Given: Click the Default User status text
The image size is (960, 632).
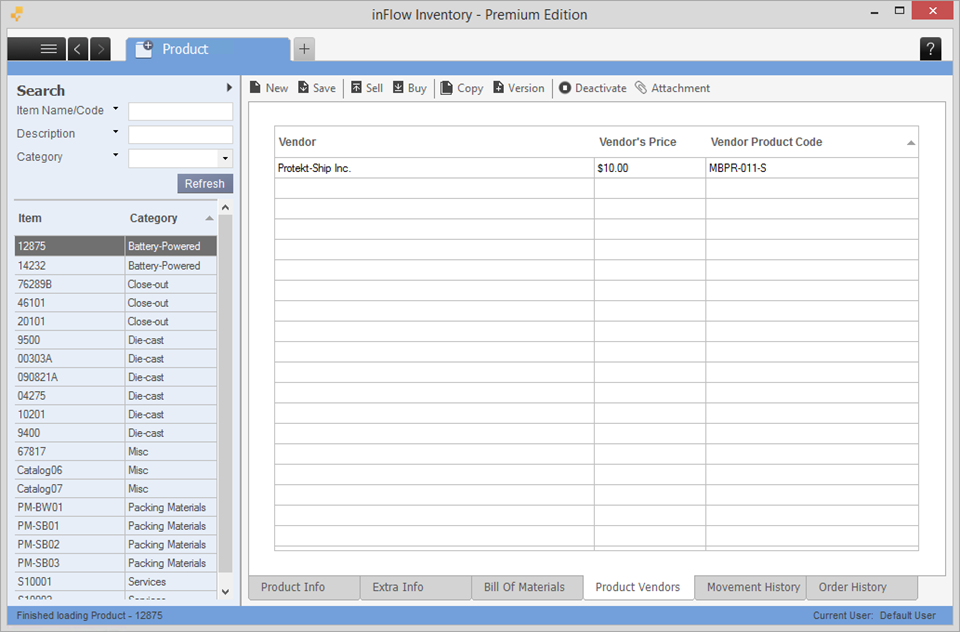Looking at the screenshot, I should coord(907,615).
